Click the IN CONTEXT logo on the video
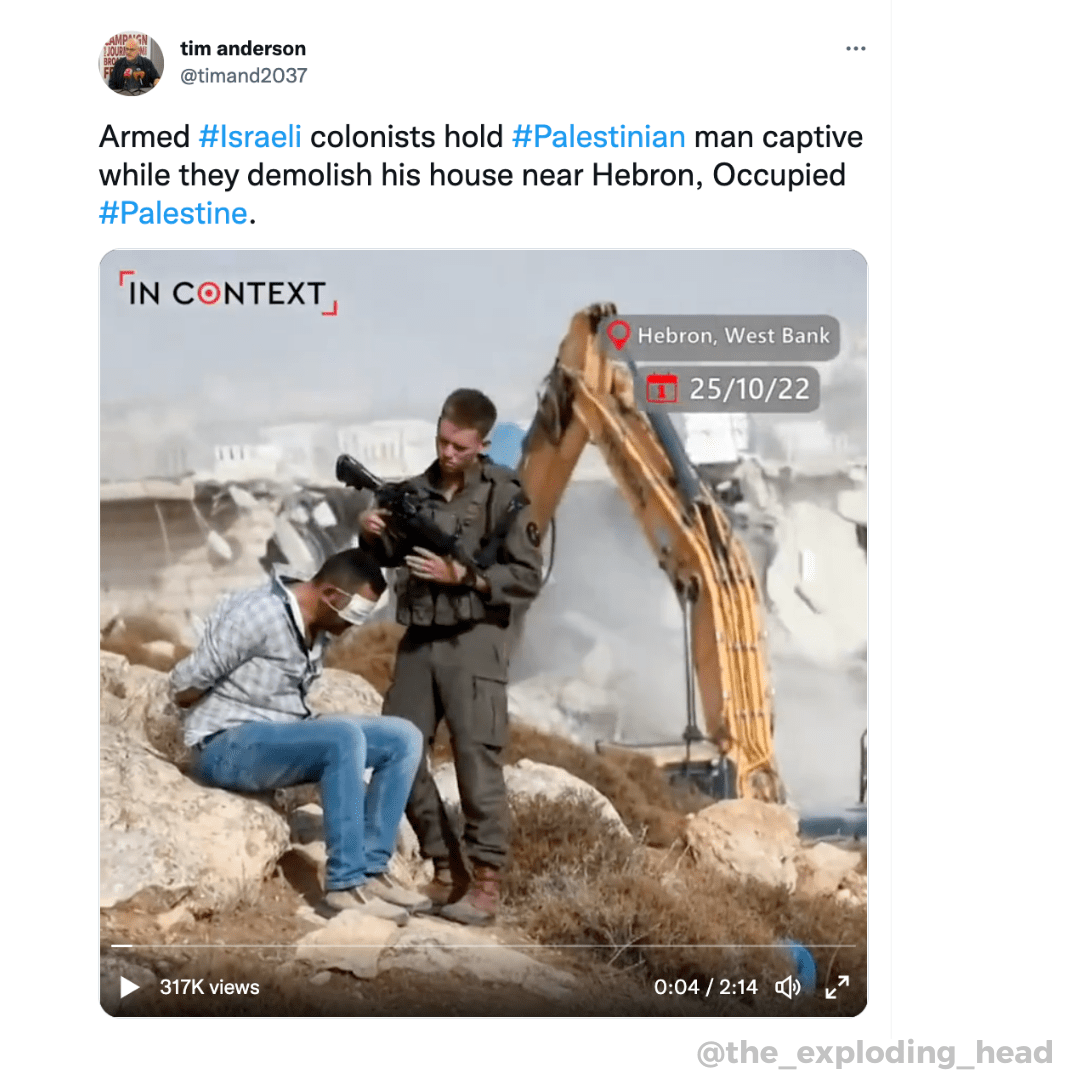1080x1080 pixels. pyautogui.click(x=228, y=293)
